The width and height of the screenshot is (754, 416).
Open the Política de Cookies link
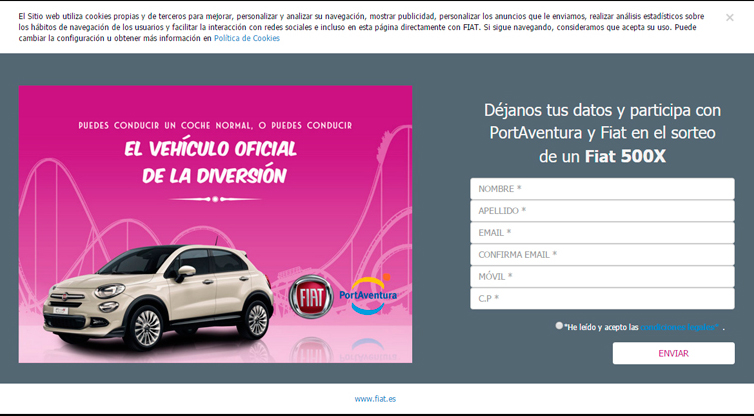(246, 38)
